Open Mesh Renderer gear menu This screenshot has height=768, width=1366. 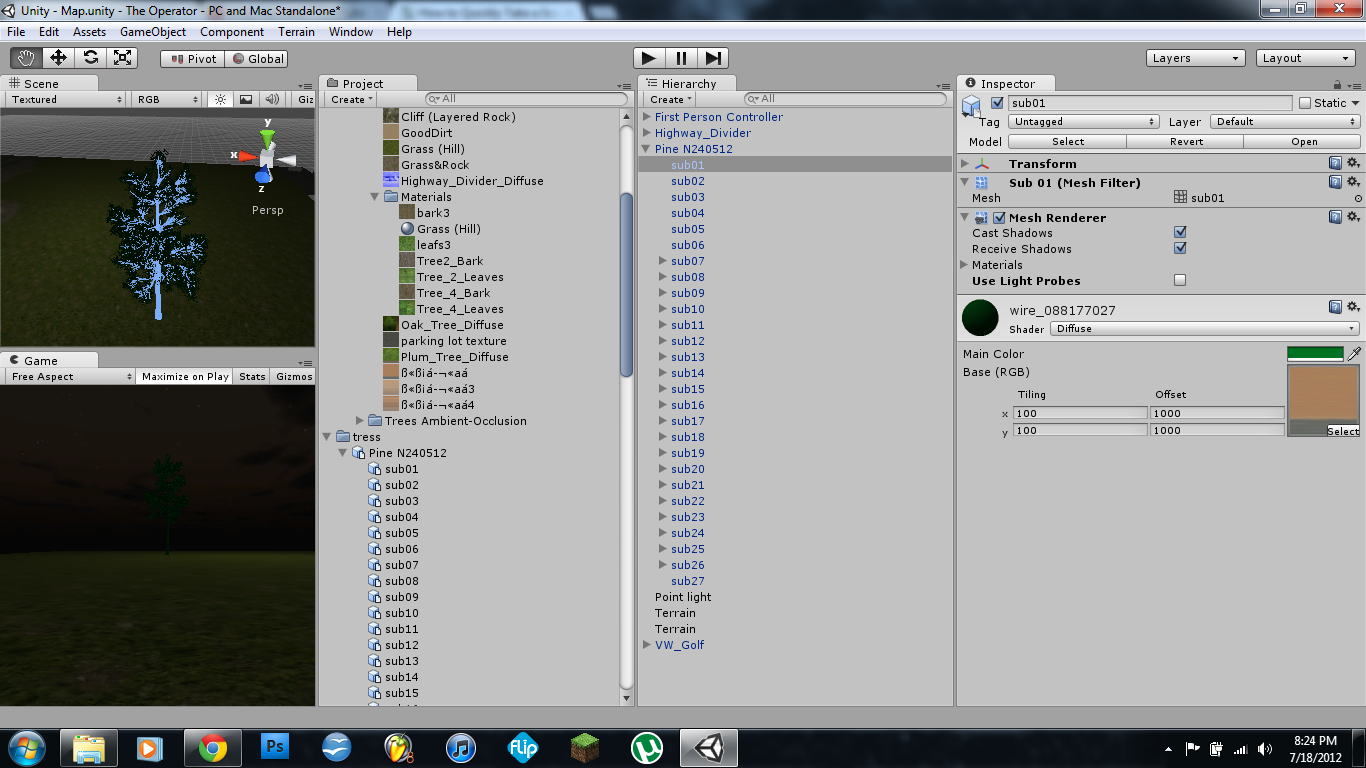click(x=1353, y=217)
